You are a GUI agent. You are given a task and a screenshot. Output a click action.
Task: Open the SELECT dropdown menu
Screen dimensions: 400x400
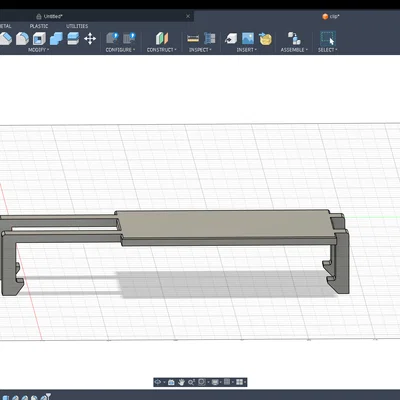[x=327, y=50]
